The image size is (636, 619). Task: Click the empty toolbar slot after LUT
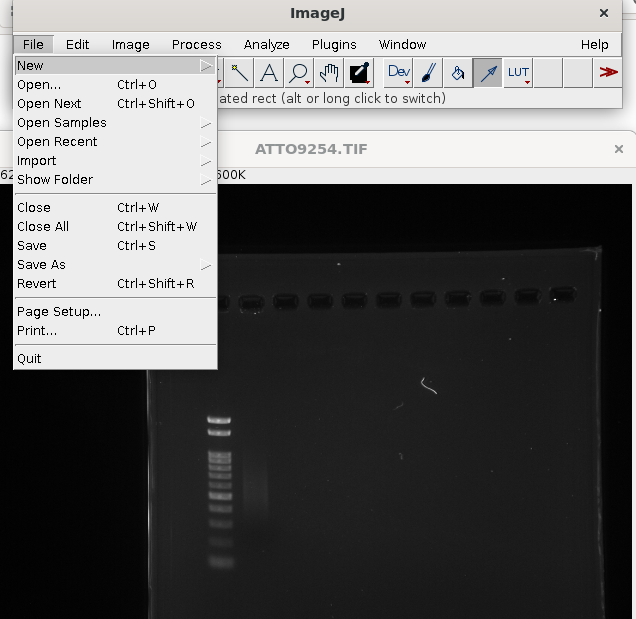548,73
